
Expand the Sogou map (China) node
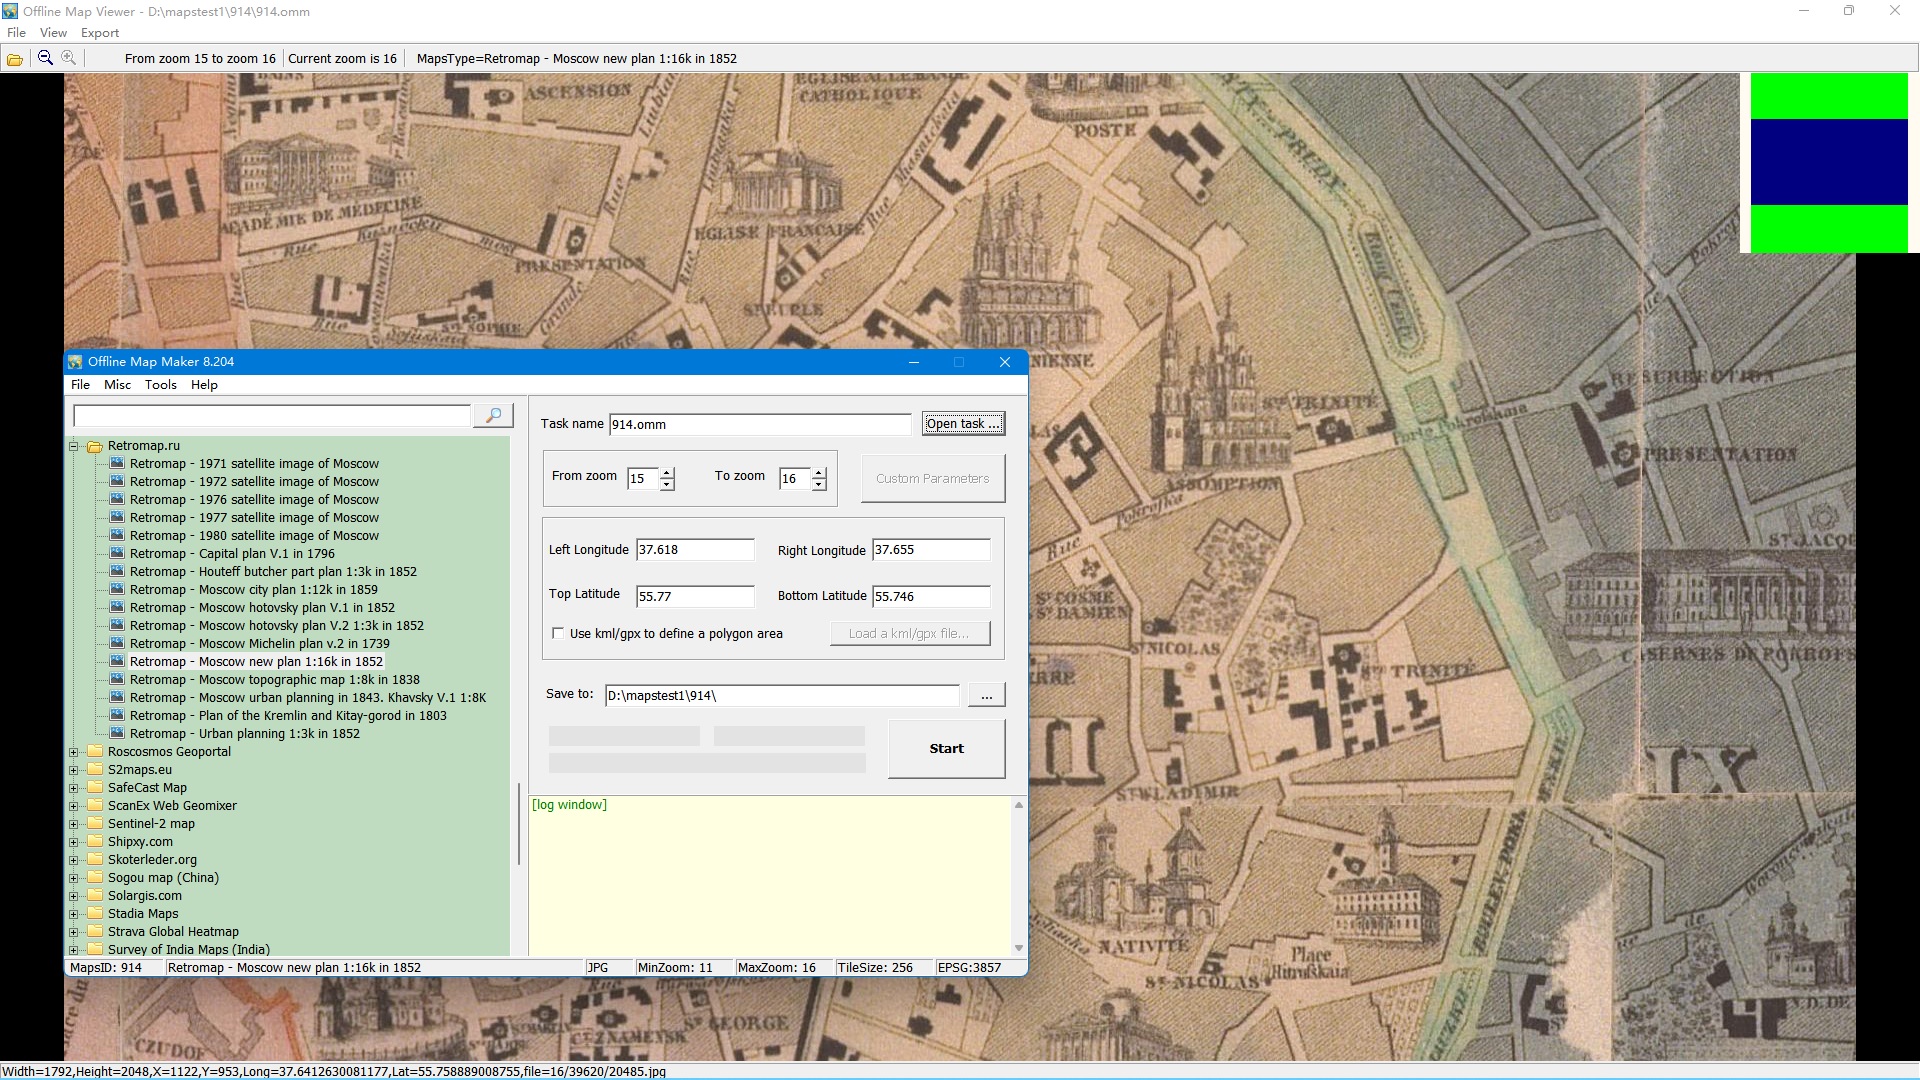point(73,878)
